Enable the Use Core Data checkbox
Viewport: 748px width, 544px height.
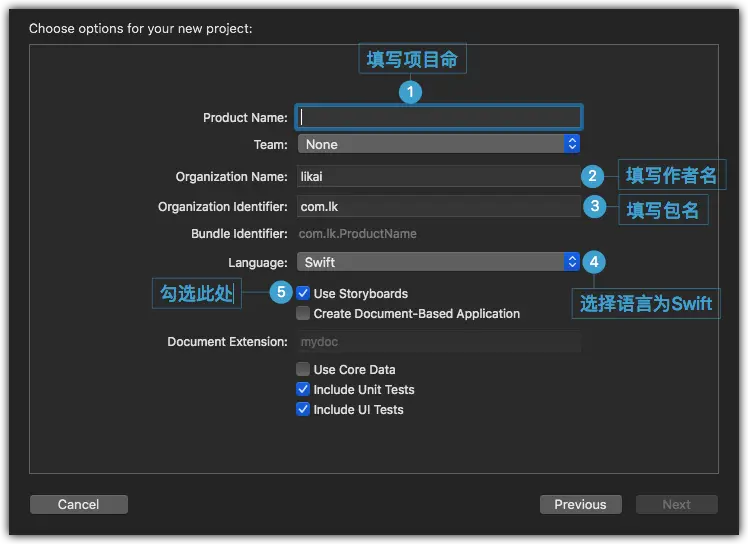pos(303,369)
